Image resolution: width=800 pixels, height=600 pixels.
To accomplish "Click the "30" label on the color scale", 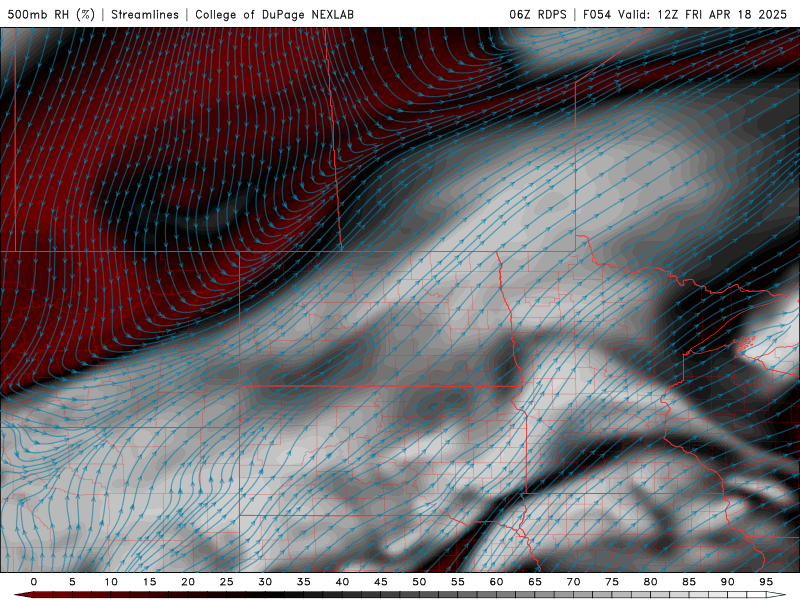I will pos(265,582).
